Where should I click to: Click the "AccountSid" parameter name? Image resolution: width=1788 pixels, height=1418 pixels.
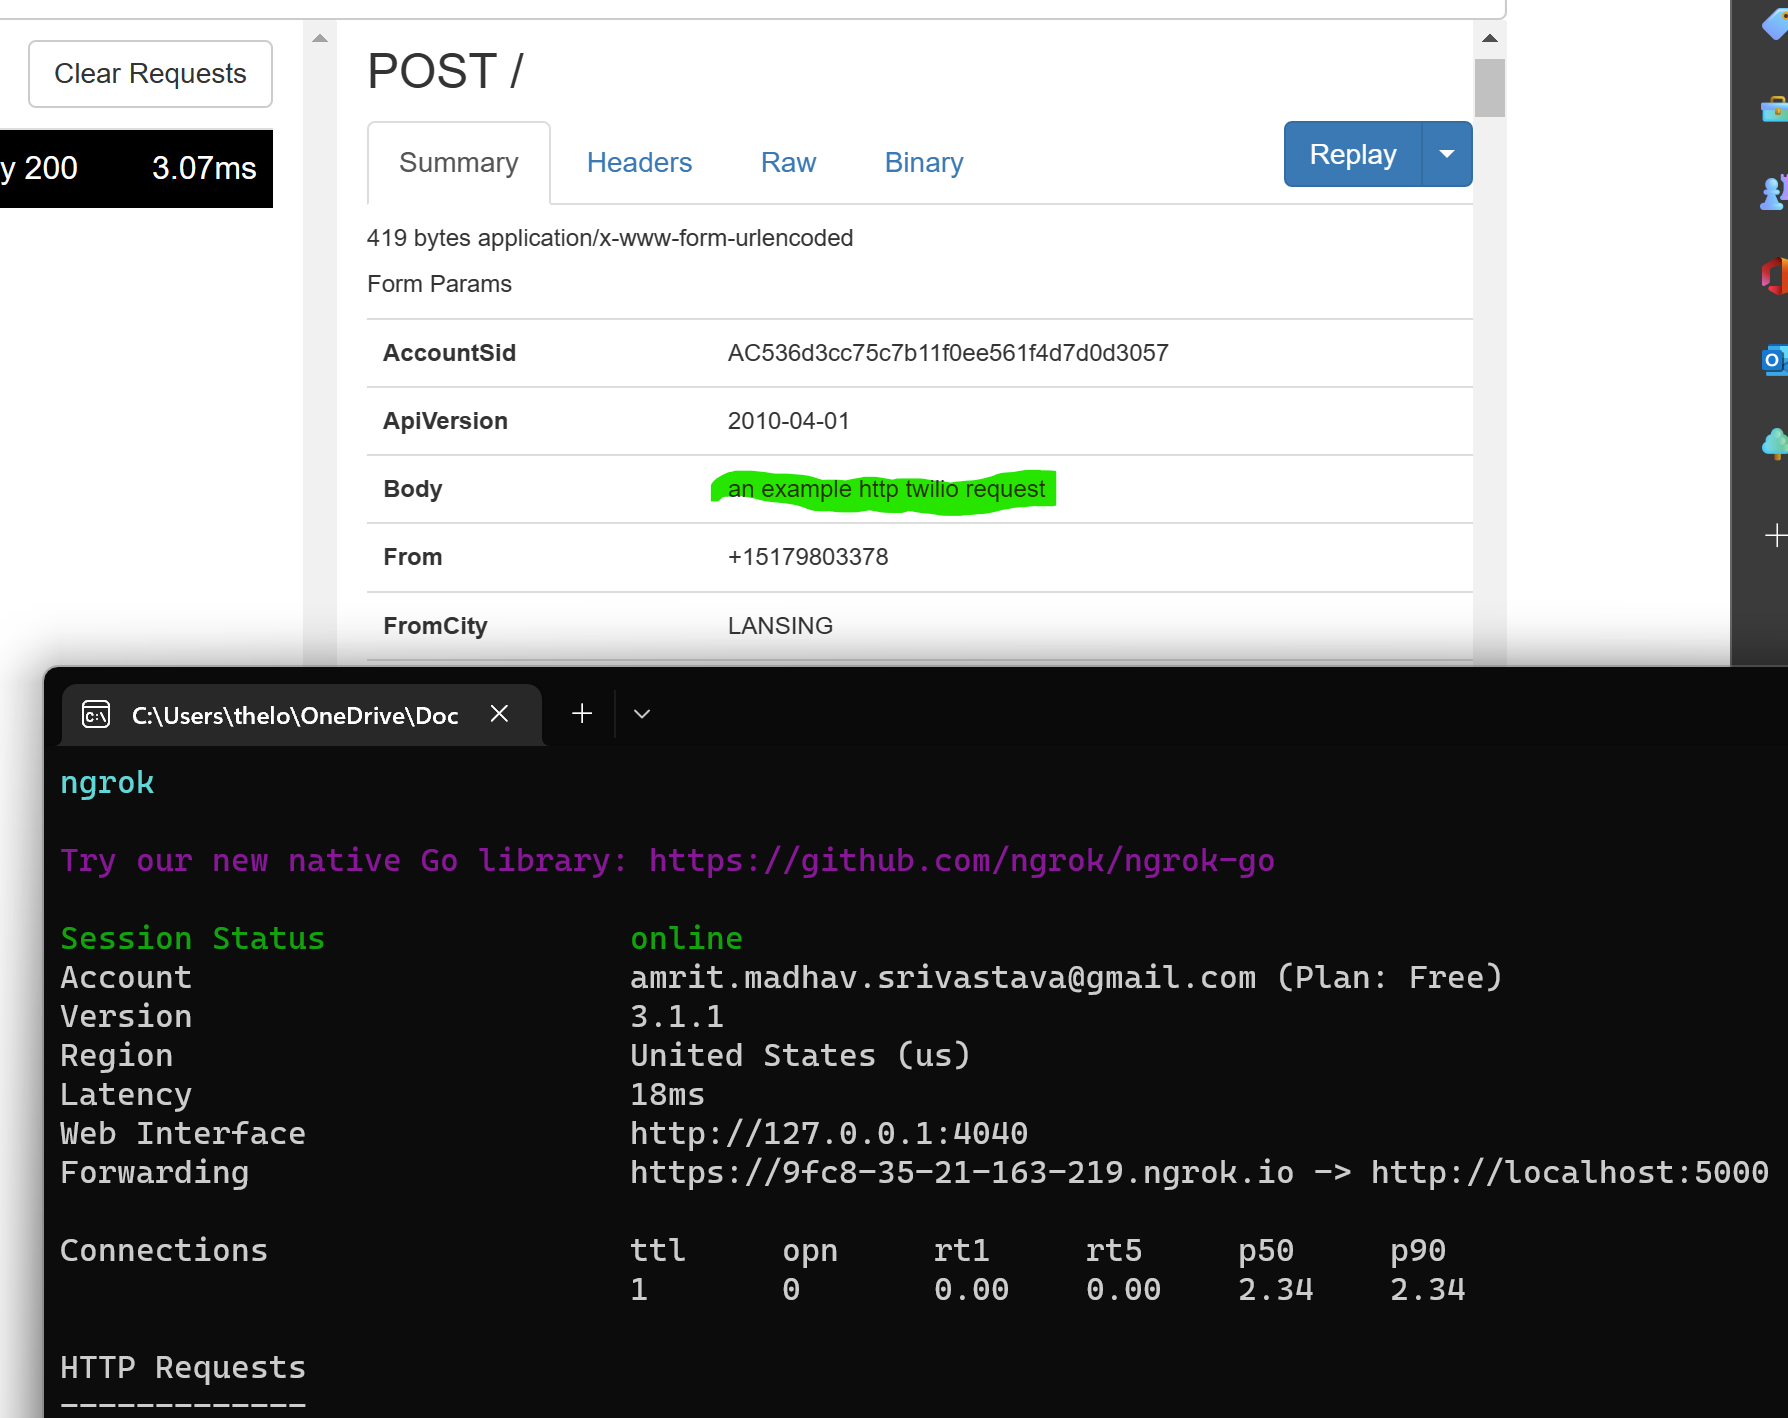pos(449,353)
